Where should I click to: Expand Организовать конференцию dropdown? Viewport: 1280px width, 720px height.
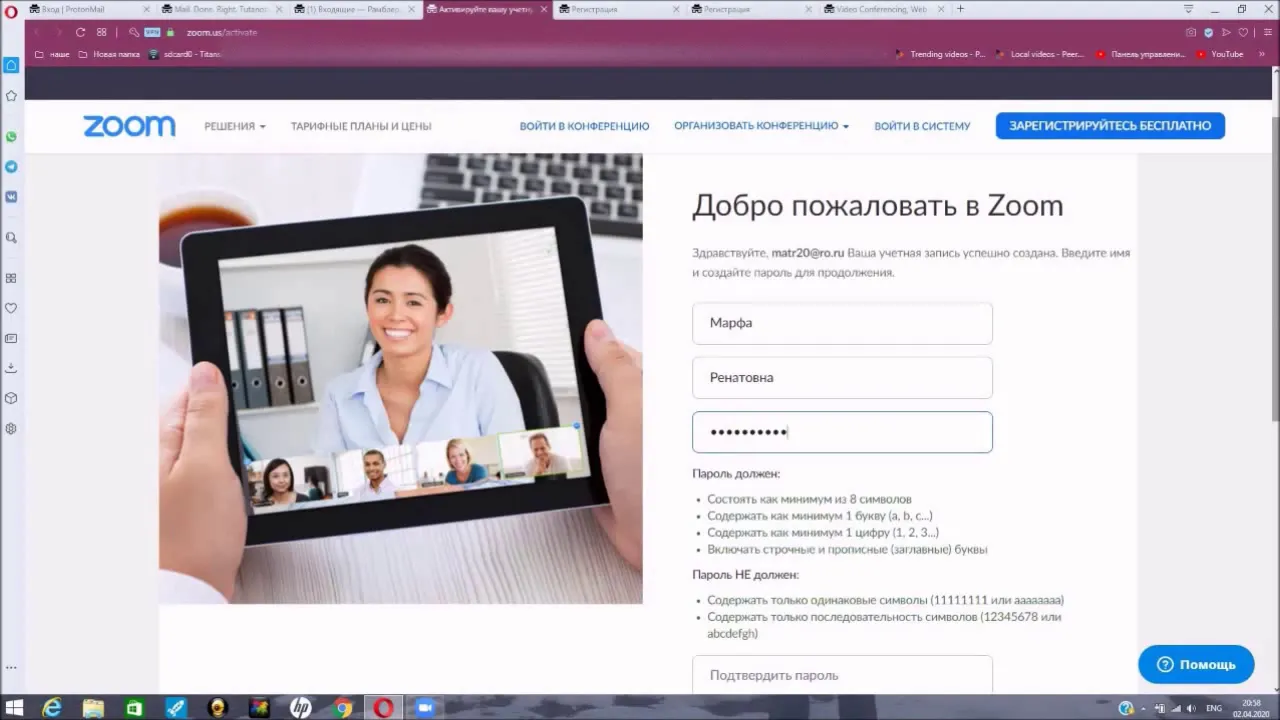pos(761,126)
